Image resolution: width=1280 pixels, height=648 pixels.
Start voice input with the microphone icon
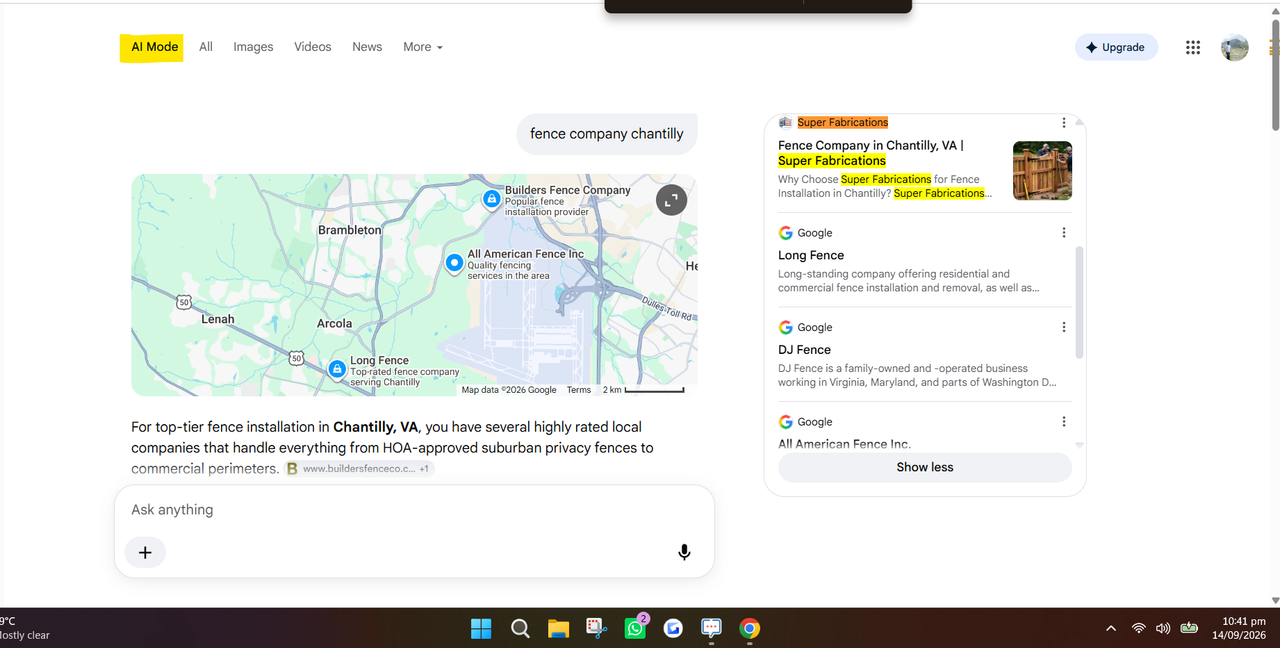tap(684, 552)
